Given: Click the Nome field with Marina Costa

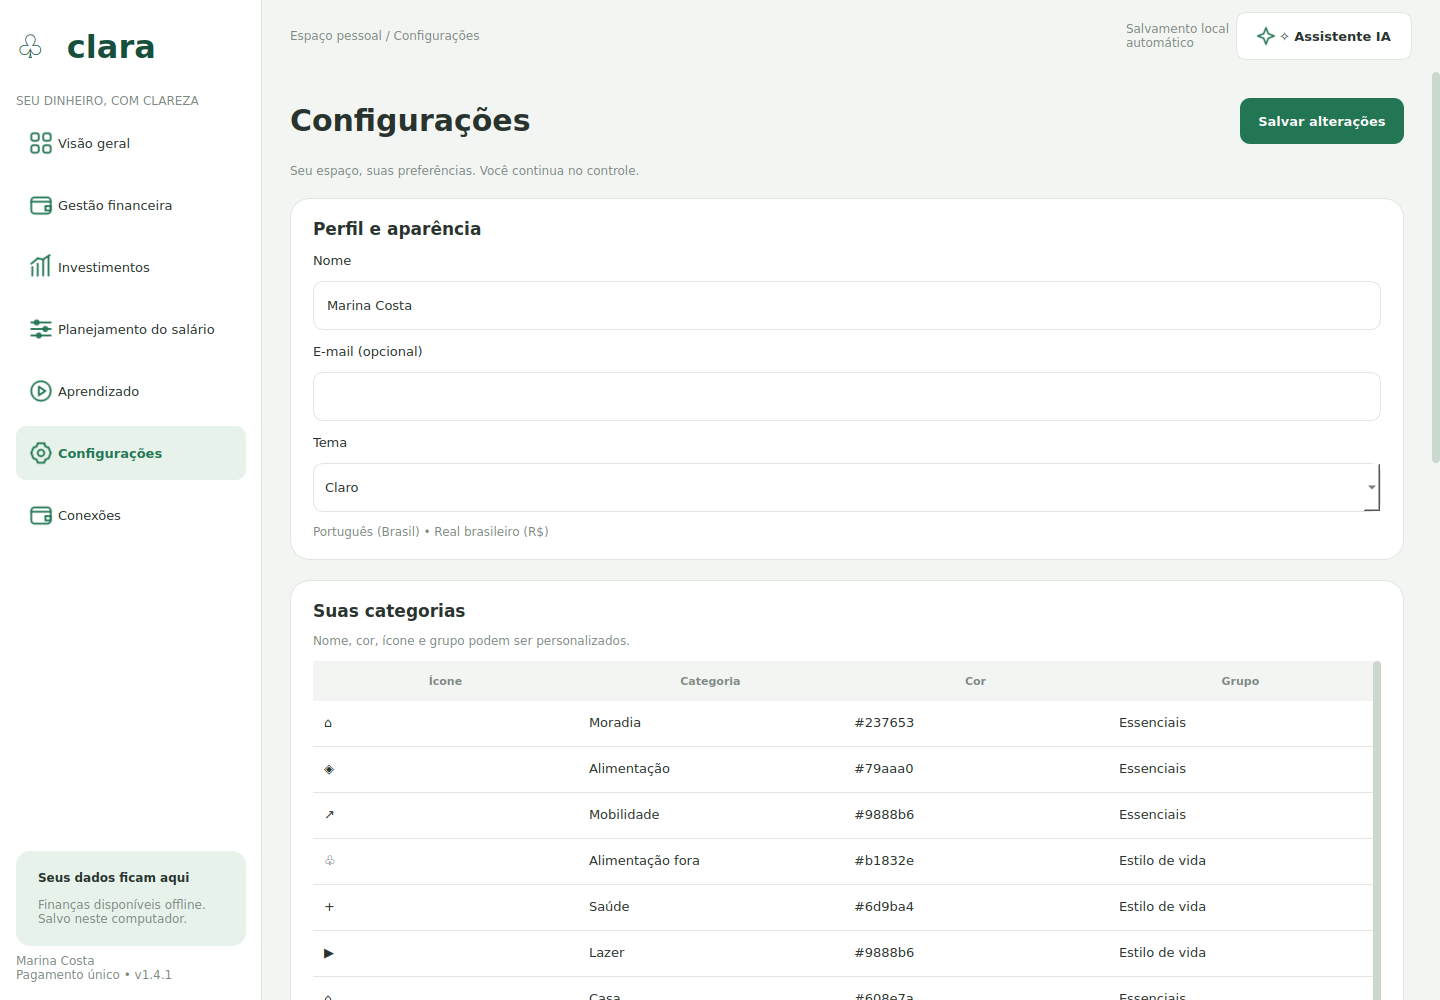Looking at the screenshot, I should coord(846,305).
